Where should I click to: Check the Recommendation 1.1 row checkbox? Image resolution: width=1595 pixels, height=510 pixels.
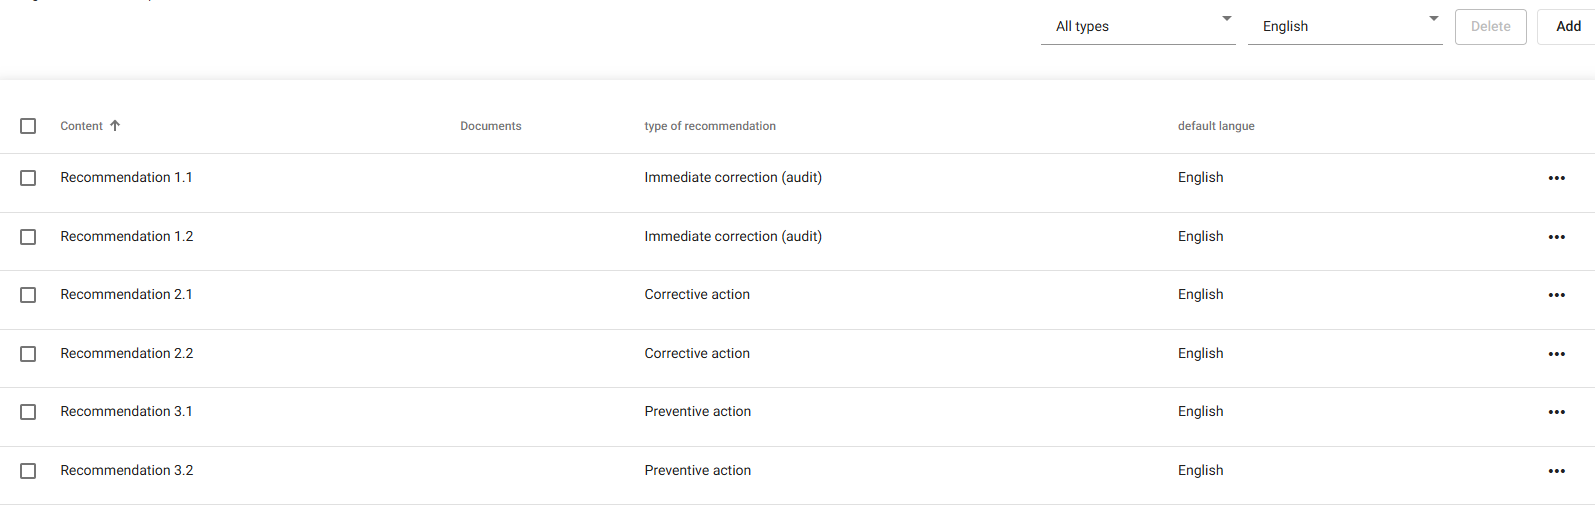(x=28, y=178)
